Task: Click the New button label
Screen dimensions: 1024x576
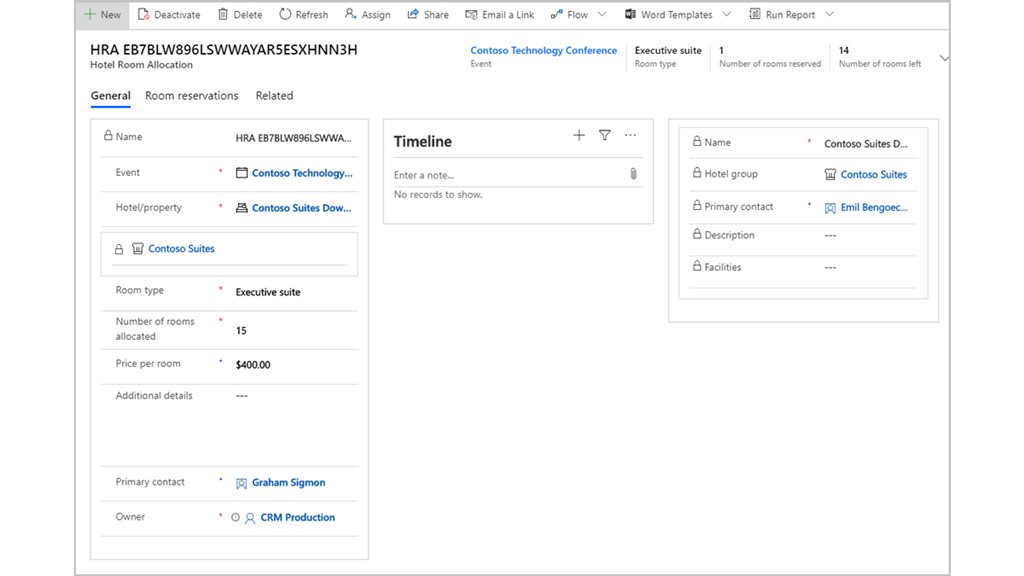Action: 110,14
